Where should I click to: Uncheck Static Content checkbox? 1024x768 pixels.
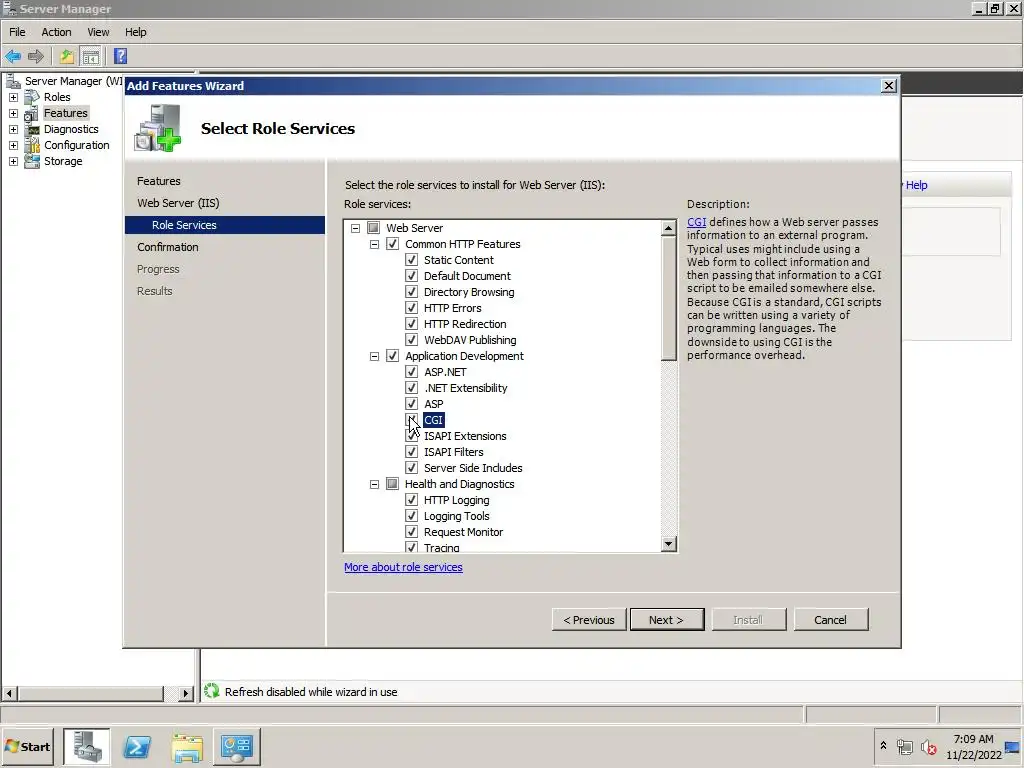tap(411, 260)
